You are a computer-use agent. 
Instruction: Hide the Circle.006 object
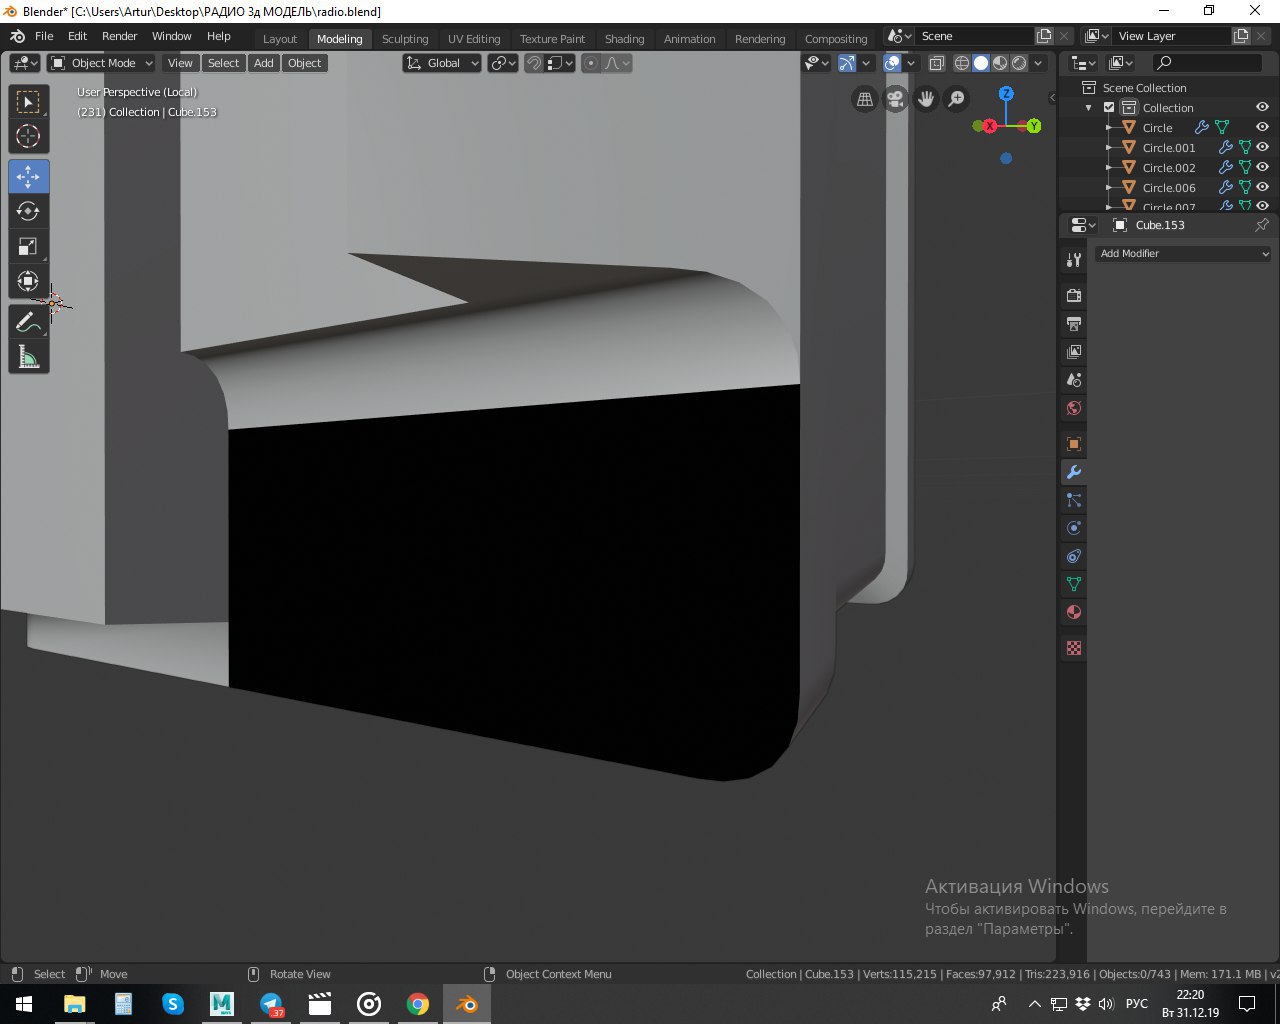[1262, 187]
